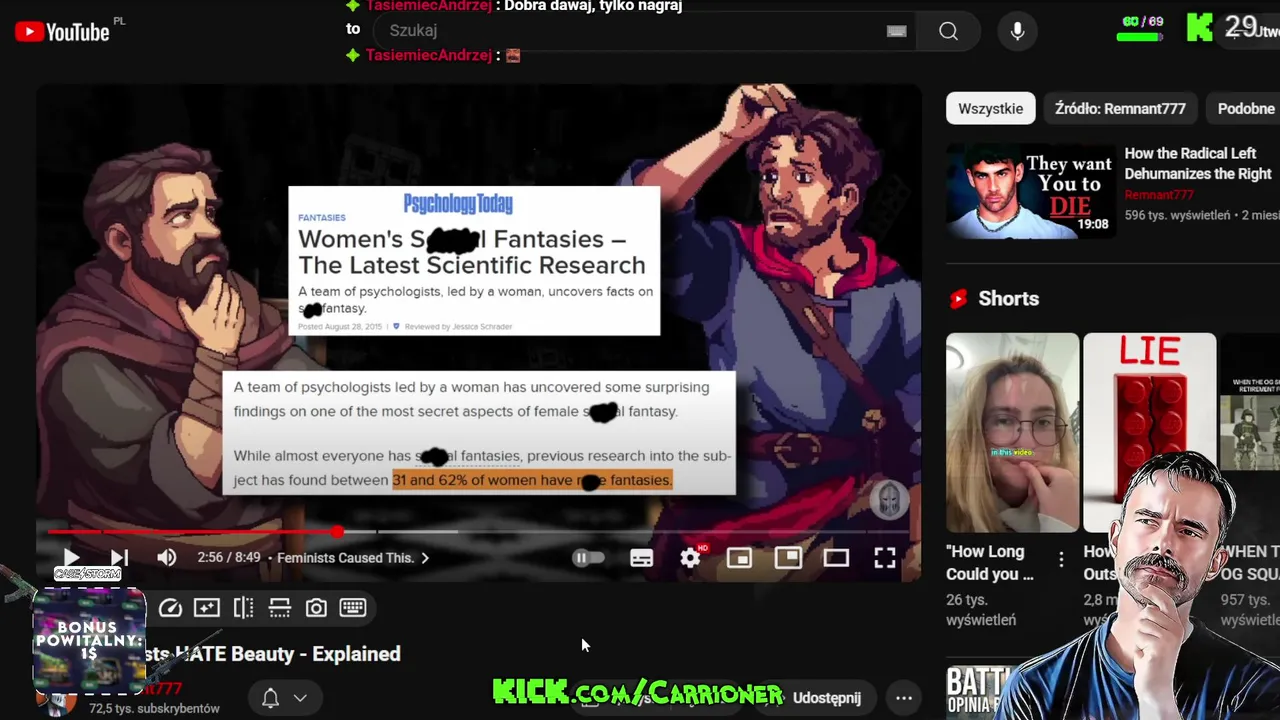This screenshot has width=1280, height=720.
Task: Click the Udostępnij share button
Action: [826, 698]
